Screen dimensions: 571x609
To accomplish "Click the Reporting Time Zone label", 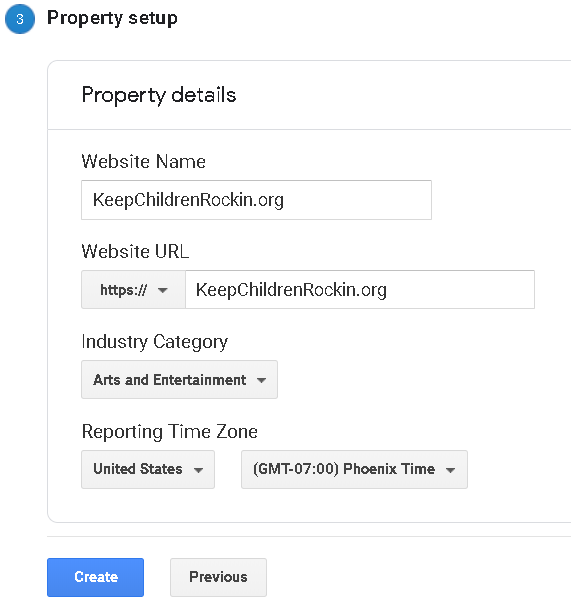I will click(170, 432).
